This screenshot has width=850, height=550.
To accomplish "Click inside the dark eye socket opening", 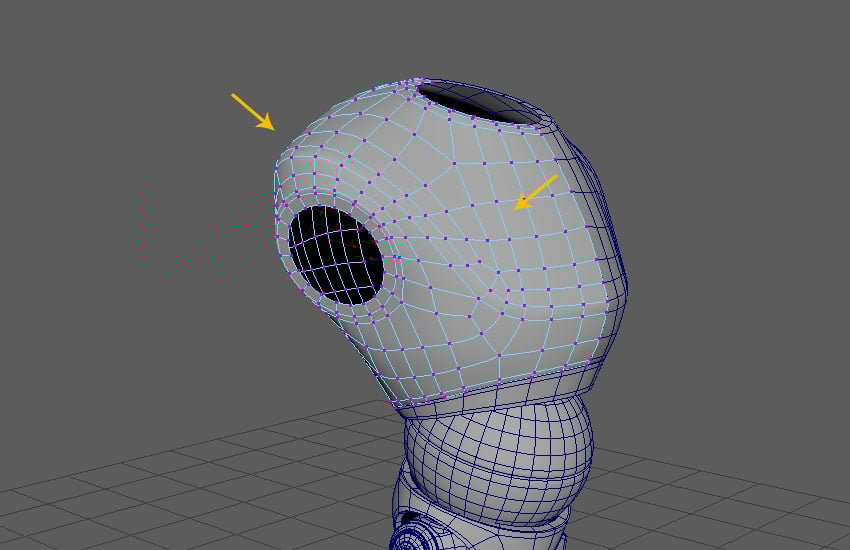I will 336,255.
